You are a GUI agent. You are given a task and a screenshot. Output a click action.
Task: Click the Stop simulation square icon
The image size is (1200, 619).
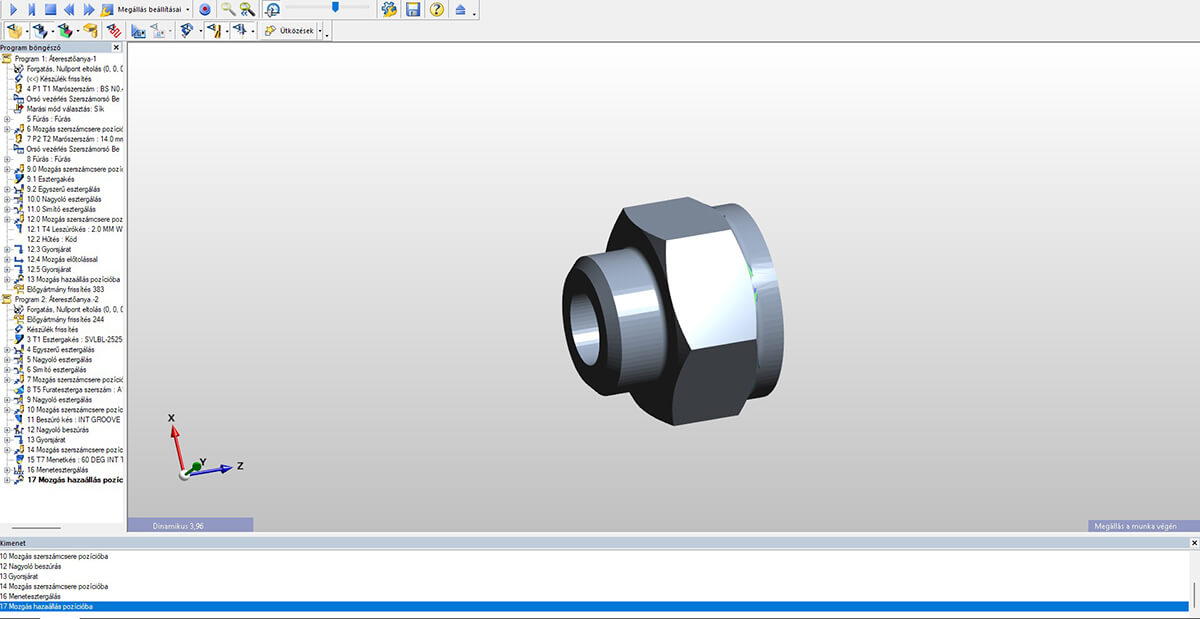point(50,9)
